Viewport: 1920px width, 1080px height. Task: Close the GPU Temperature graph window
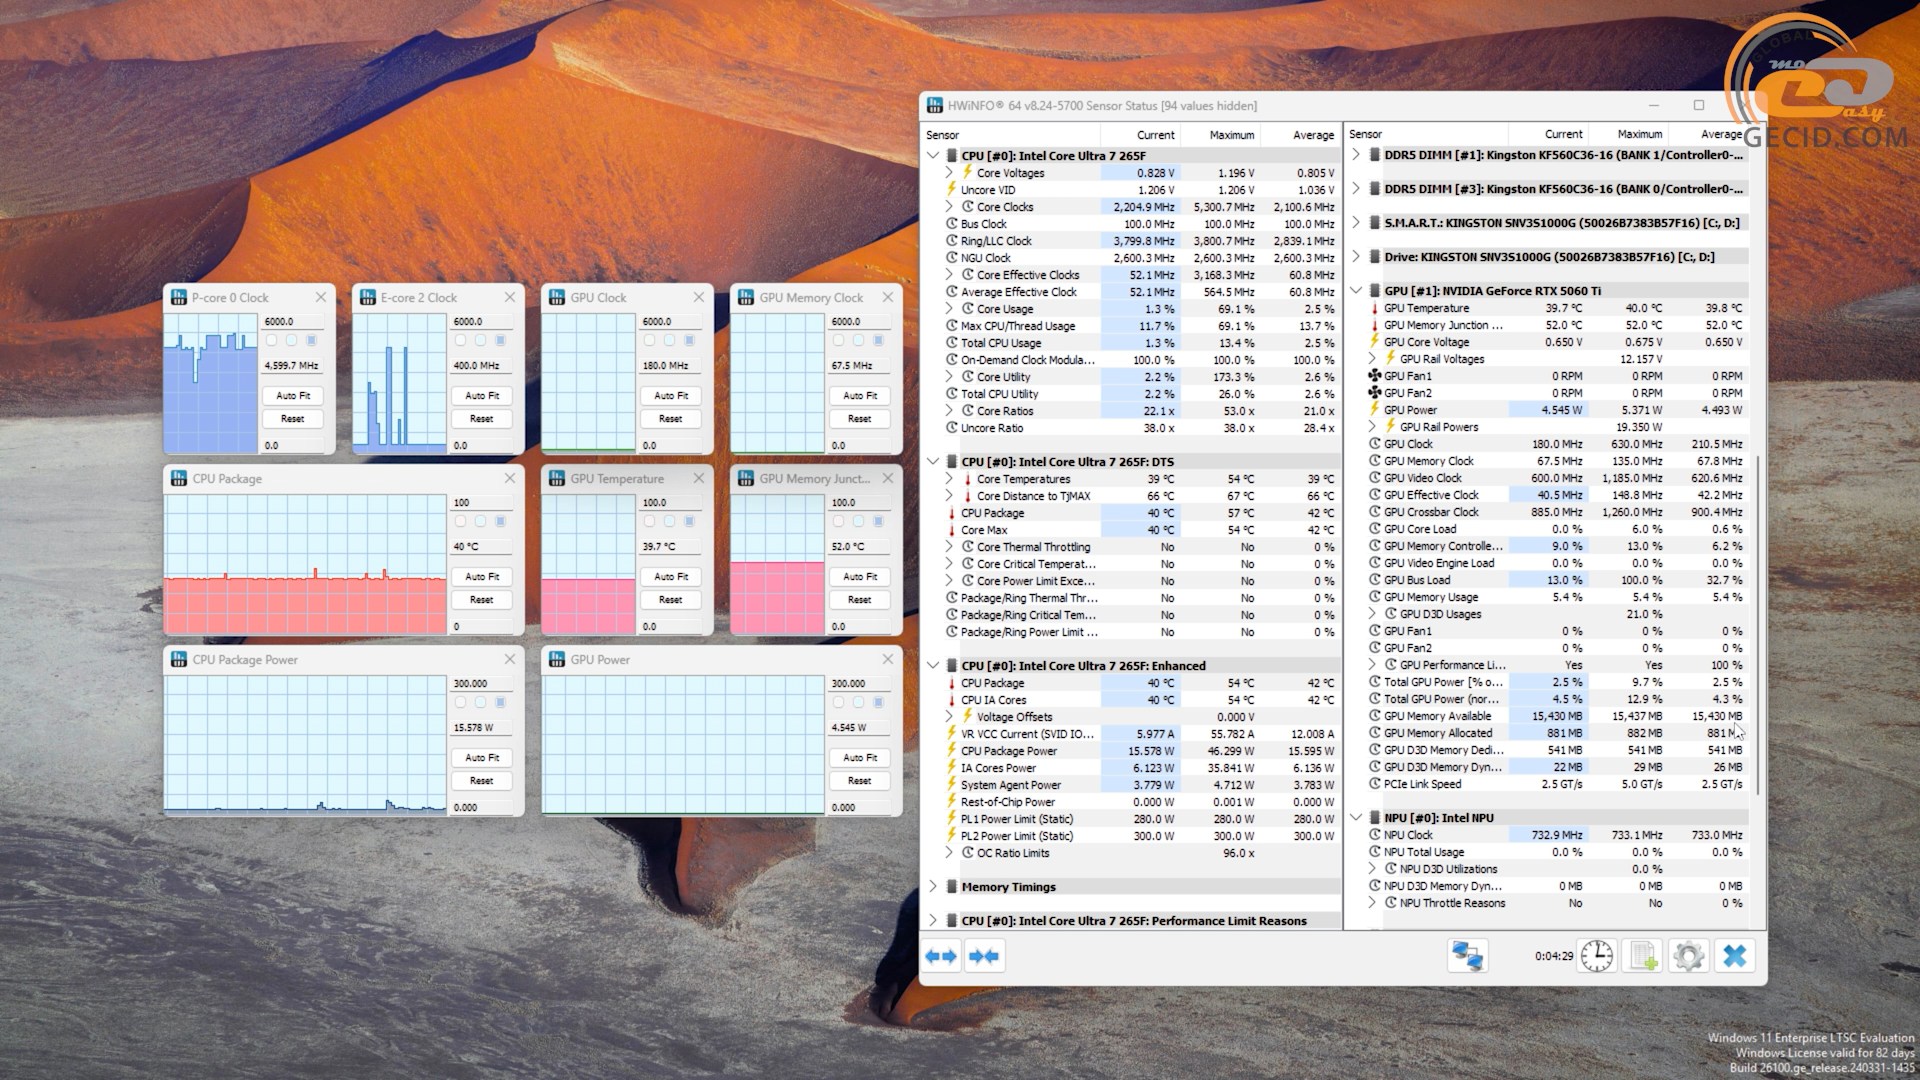coord(699,478)
